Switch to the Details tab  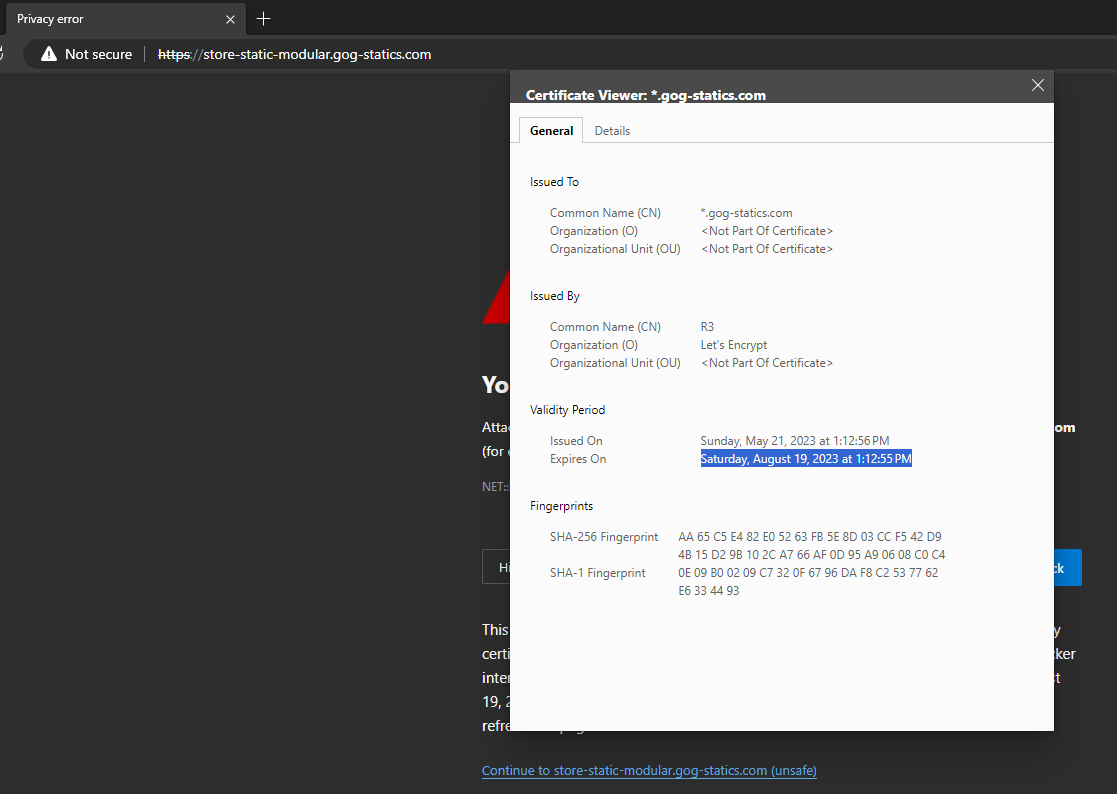[612, 130]
